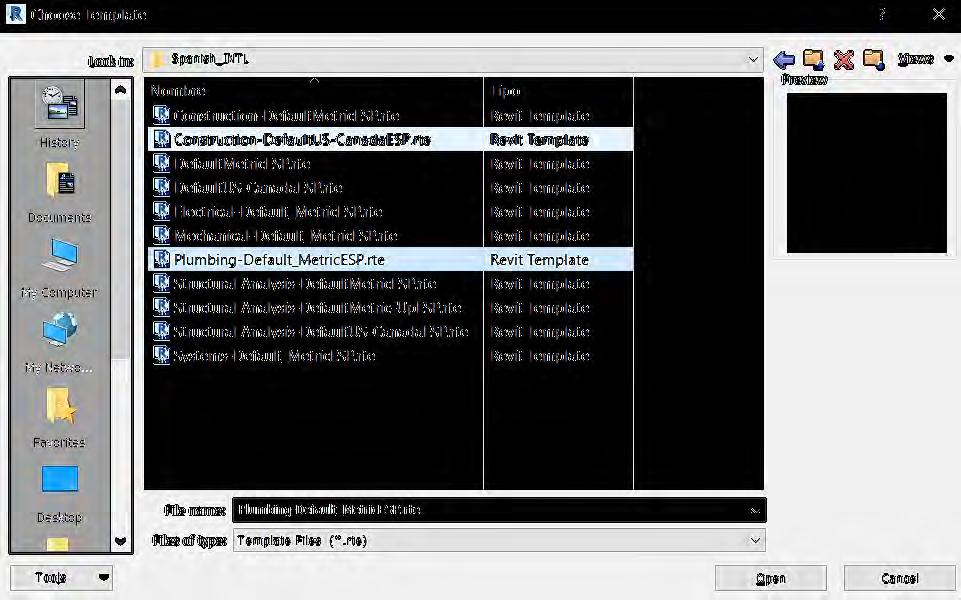Open the Documents place in the sidebar
This screenshot has height=600, width=961.
click(x=59, y=192)
